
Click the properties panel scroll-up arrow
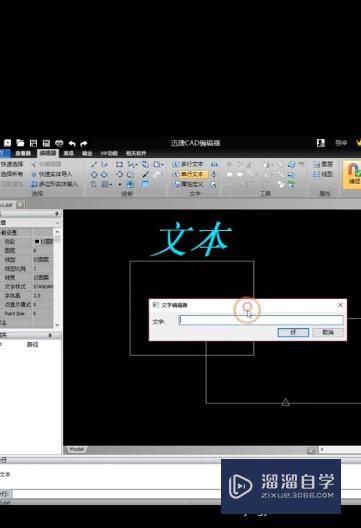point(57,232)
